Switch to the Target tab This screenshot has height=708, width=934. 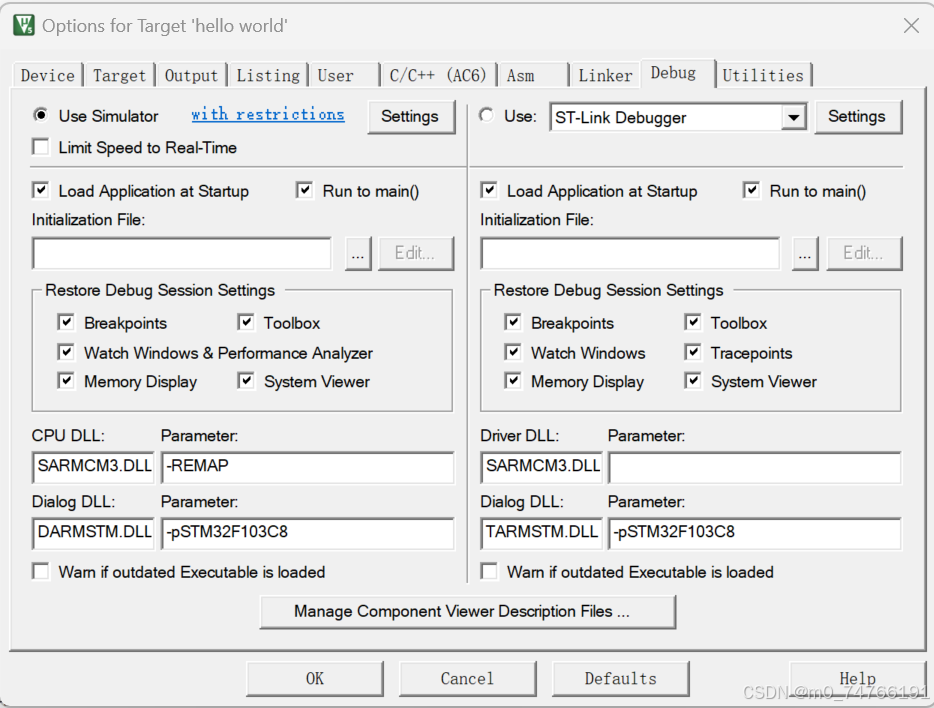[x=119, y=76]
